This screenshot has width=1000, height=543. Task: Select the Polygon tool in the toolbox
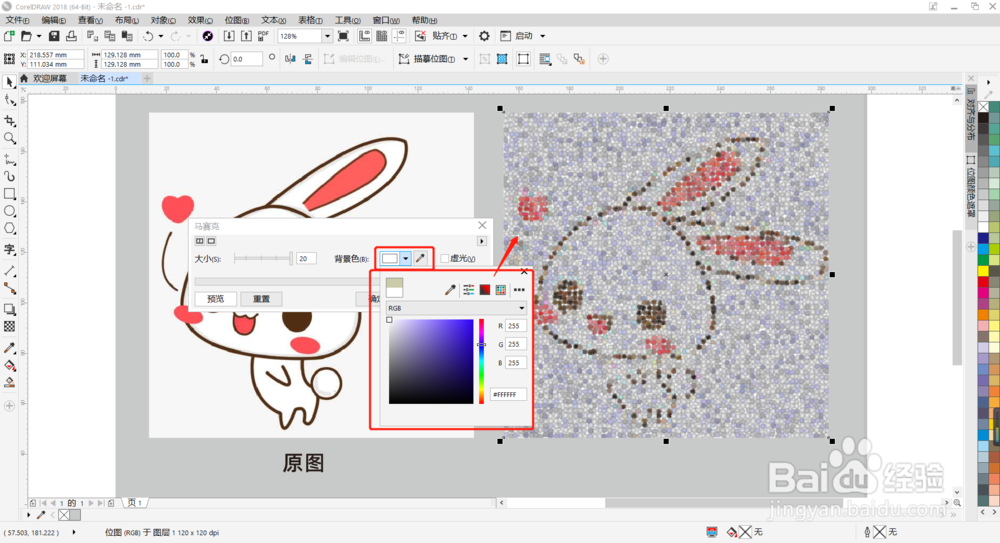pyautogui.click(x=10, y=228)
